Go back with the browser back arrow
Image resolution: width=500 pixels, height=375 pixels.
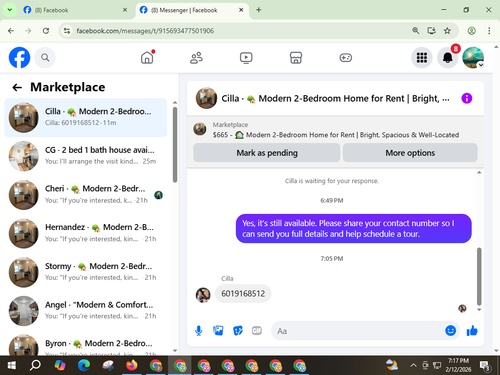coord(11,31)
